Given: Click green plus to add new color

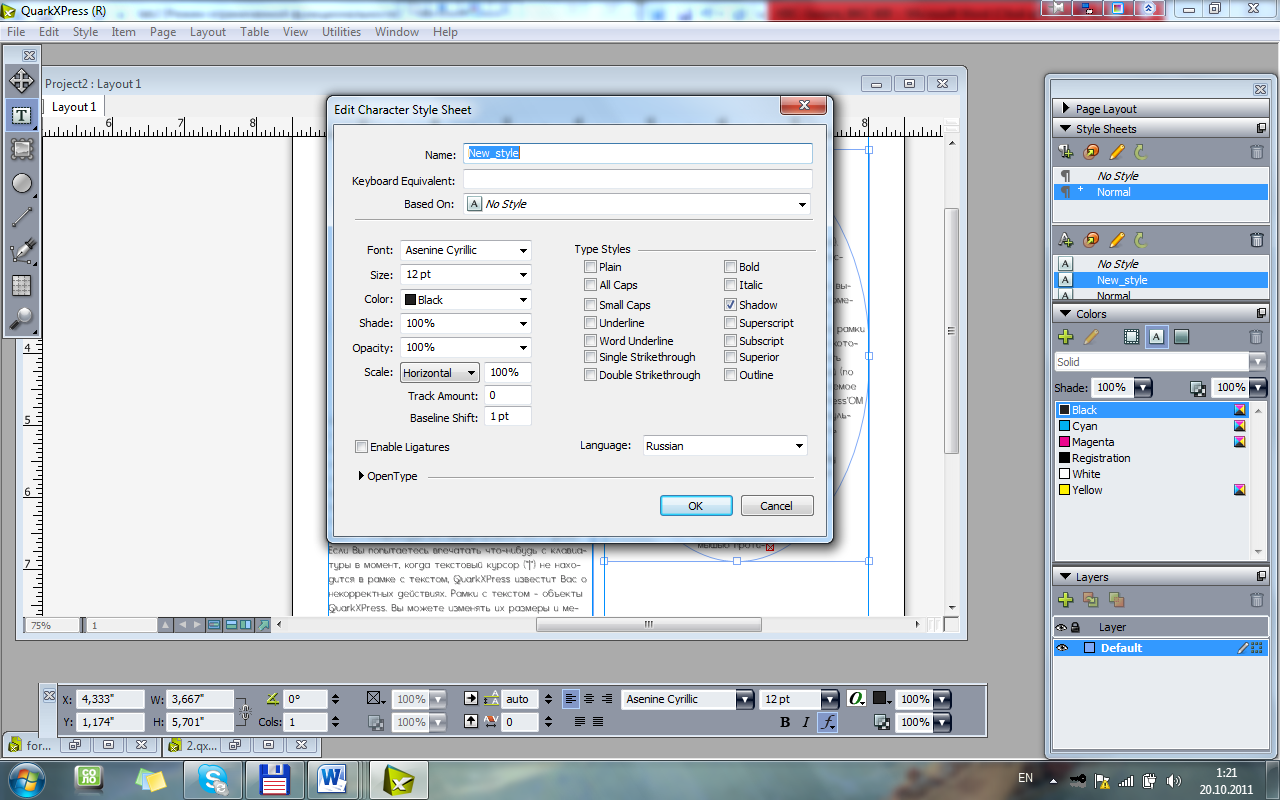Looking at the screenshot, I should pyautogui.click(x=1066, y=338).
